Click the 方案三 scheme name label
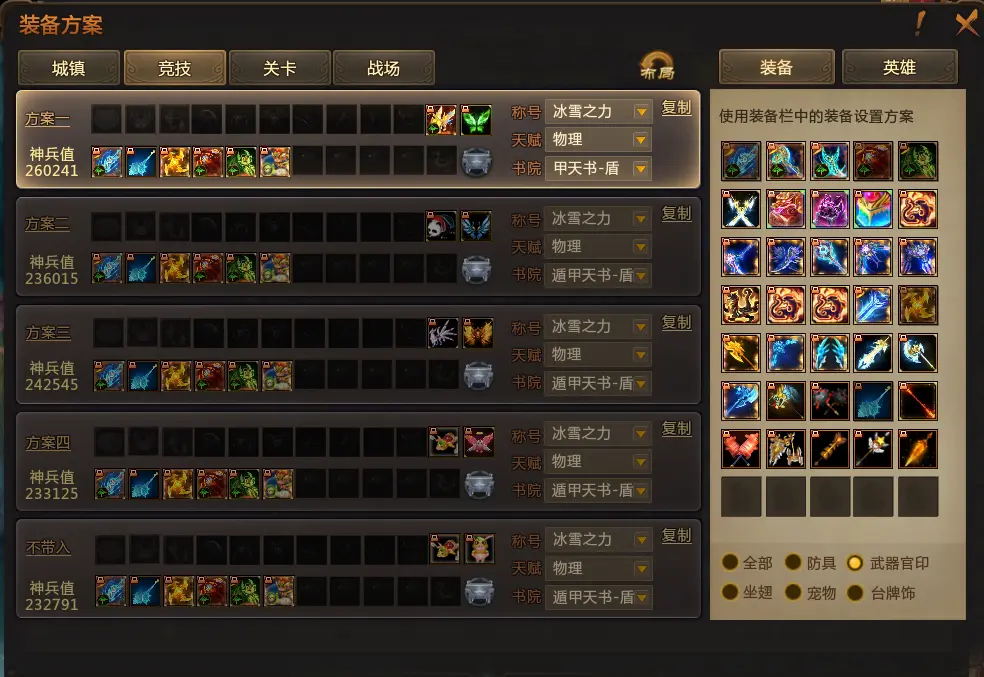 coord(48,333)
